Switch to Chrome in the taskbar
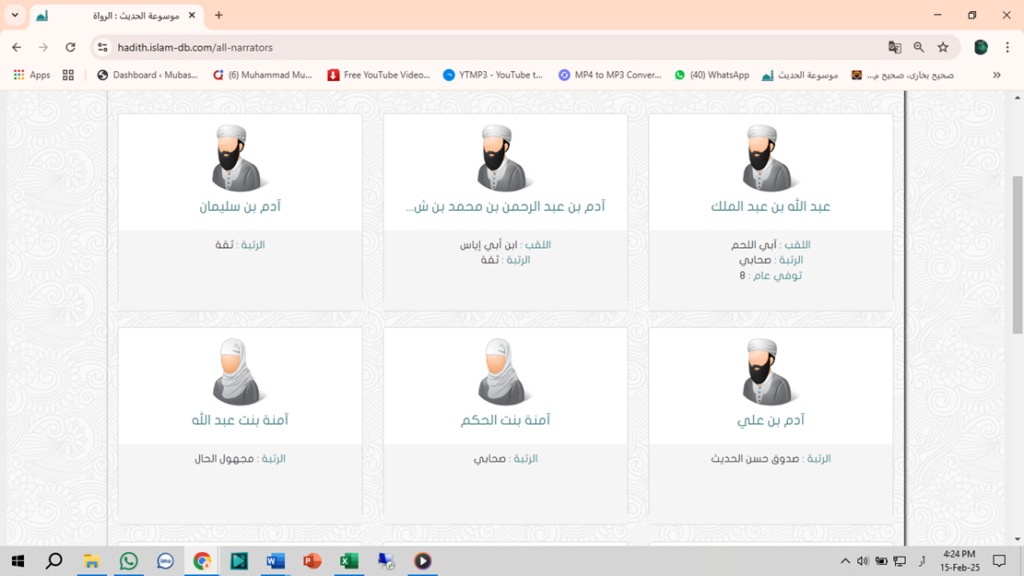1024x576 pixels. (x=202, y=561)
